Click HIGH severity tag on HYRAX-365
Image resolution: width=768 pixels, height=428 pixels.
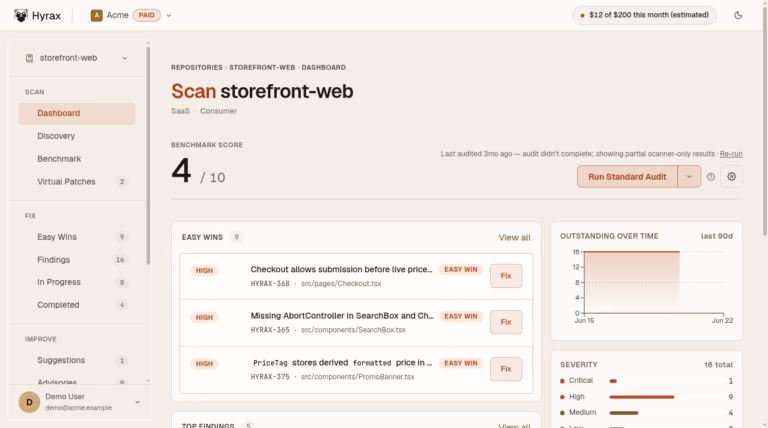tap(204, 317)
